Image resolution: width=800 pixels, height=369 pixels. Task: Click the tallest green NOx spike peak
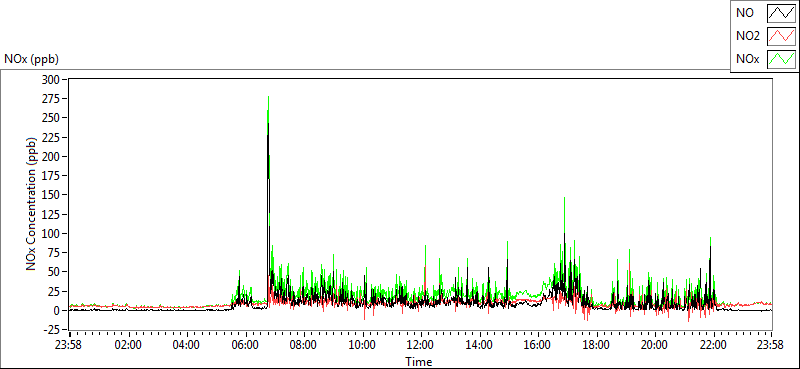(x=268, y=97)
